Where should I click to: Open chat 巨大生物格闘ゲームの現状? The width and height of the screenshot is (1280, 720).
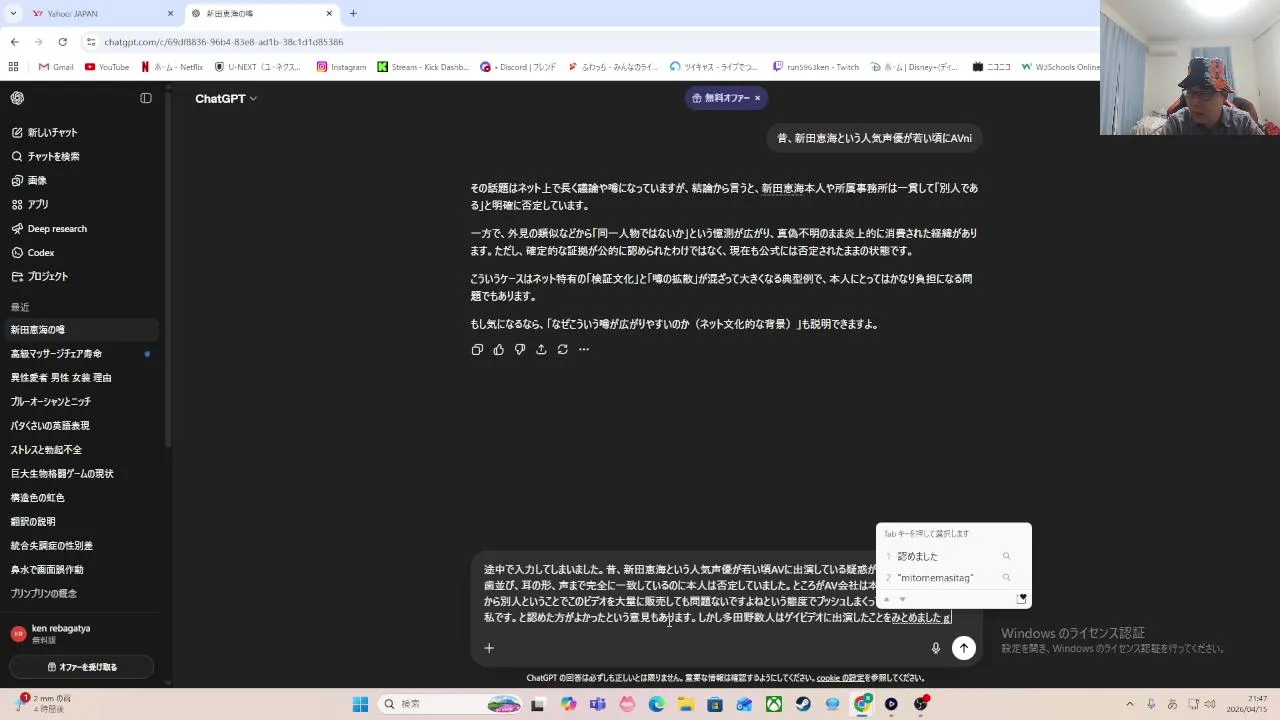[x=80, y=474]
